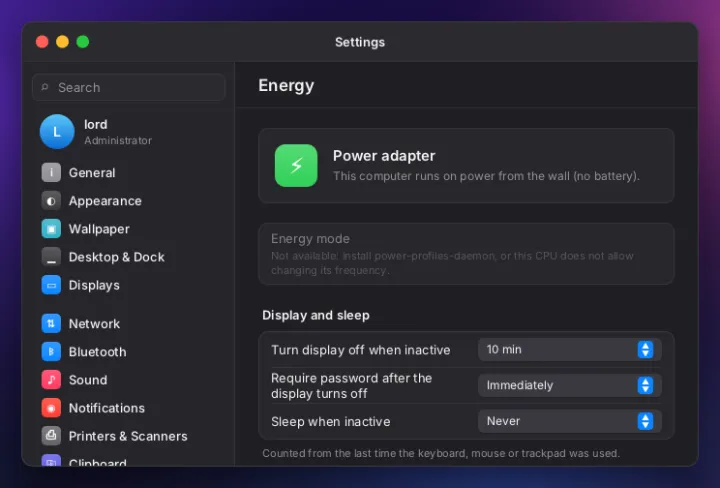The width and height of the screenshot is (720, 488).
Task: Click the Energy mode heading
Action: point(310,239)
